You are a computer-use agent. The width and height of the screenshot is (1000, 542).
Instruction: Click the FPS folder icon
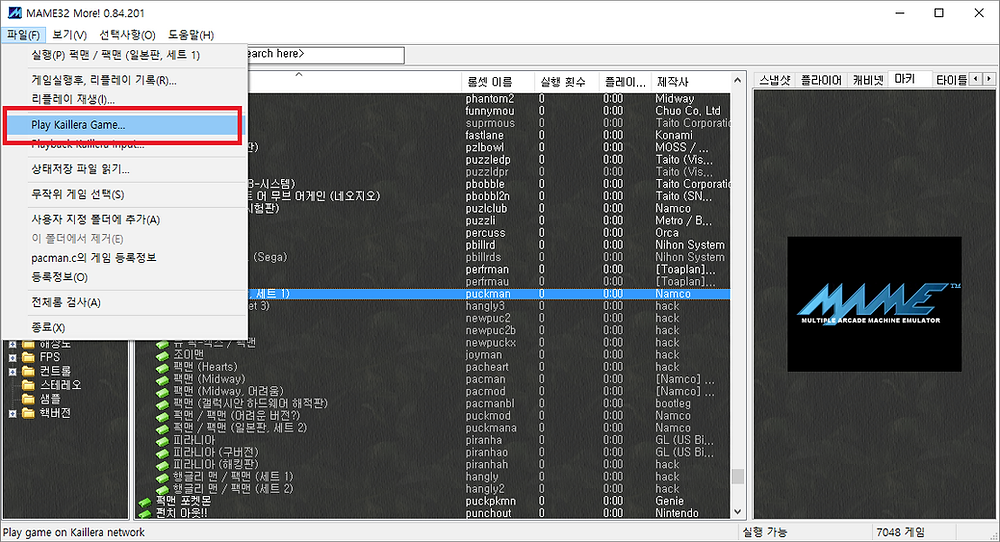coord(28,357)
